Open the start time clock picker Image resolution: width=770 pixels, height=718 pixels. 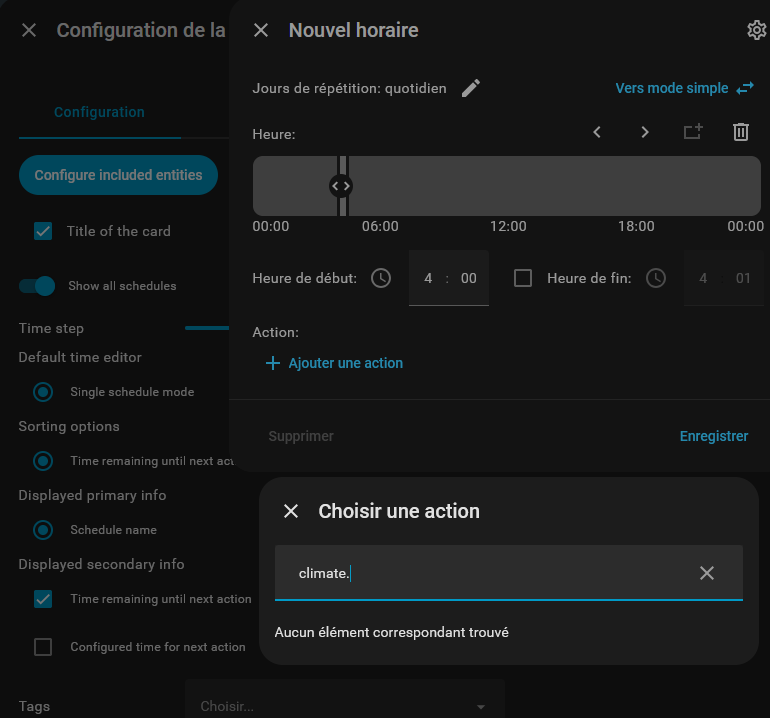tap(381, 278)
